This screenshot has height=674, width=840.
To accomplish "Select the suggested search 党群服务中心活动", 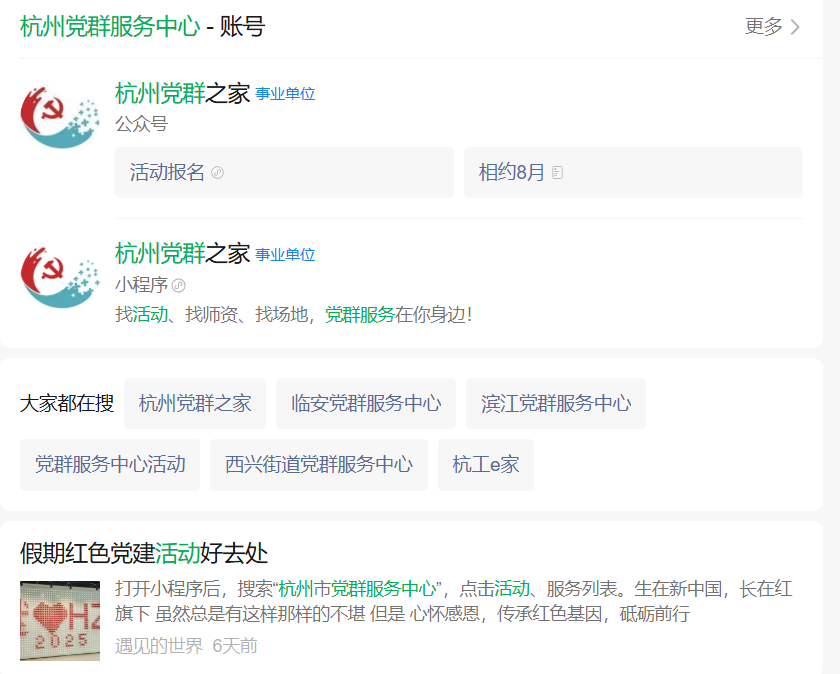I will tap(110, 465).
